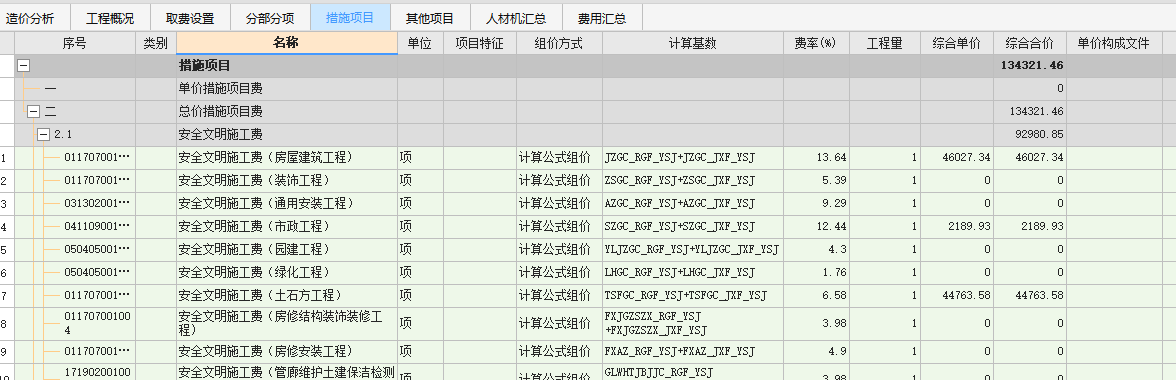The width and height of the screenshot is (1176, 380).
Task: Click the 费率(%) column header
Action: click(x=817, y=43)
